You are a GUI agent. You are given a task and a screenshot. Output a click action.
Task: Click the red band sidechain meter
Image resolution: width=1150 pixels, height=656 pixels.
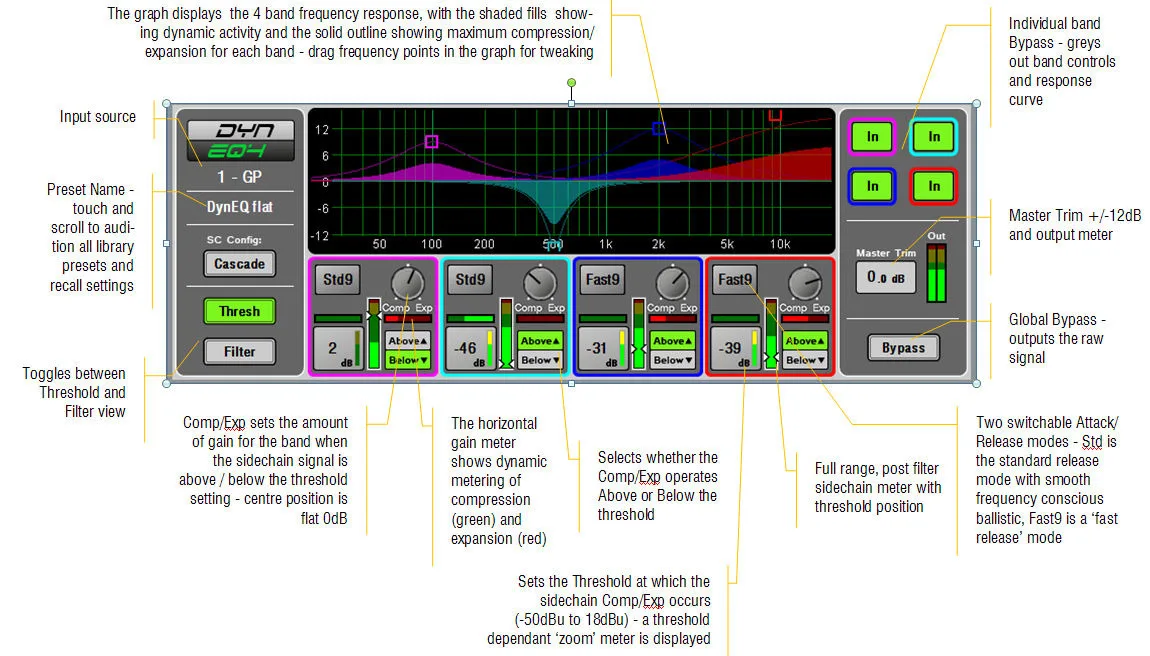(x=771, y=334)
